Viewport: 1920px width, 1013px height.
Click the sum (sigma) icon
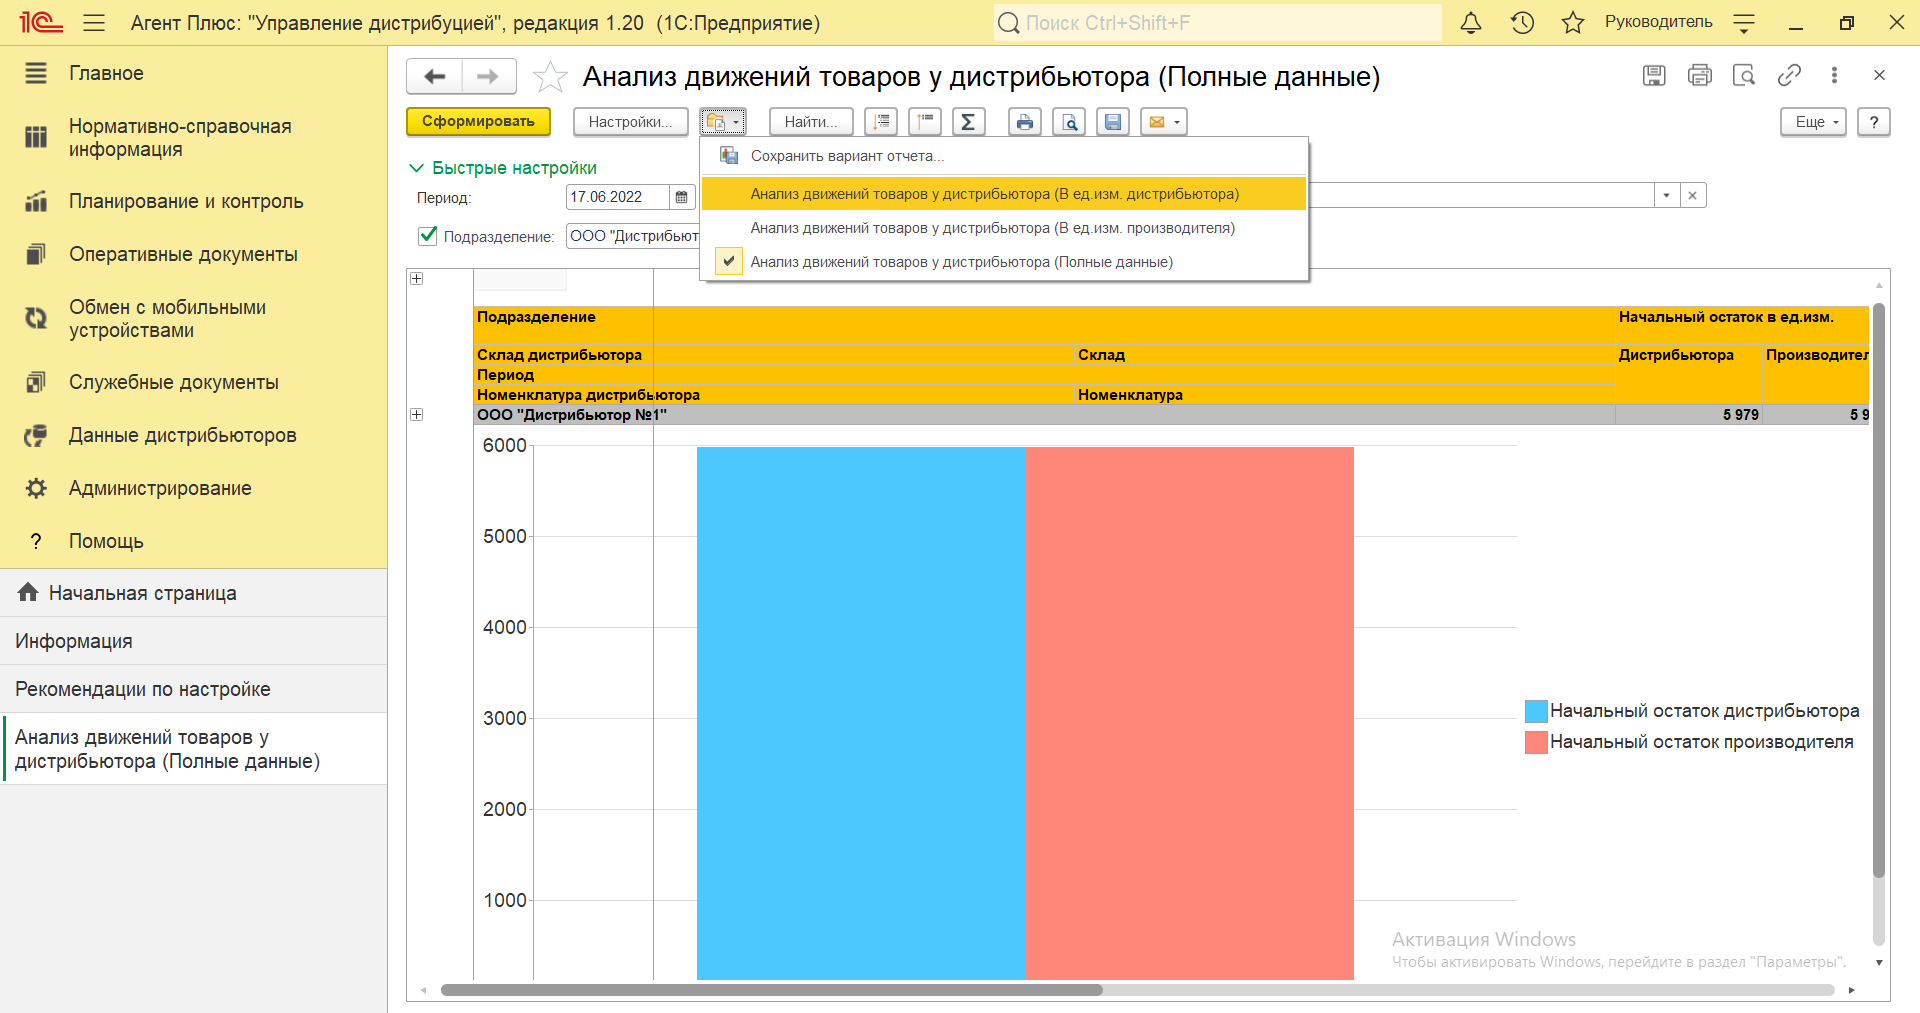(968, 122)
